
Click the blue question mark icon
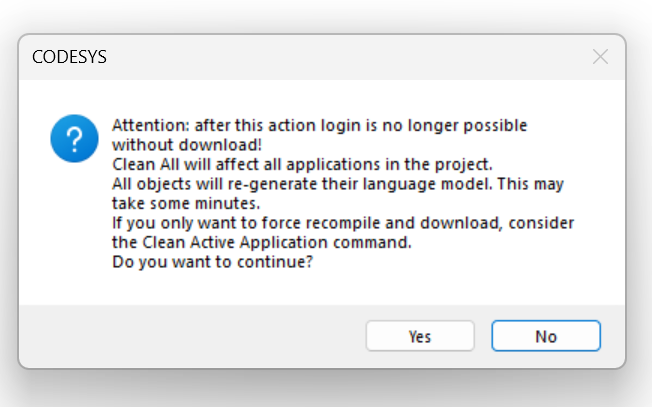[x=74, y=138]
